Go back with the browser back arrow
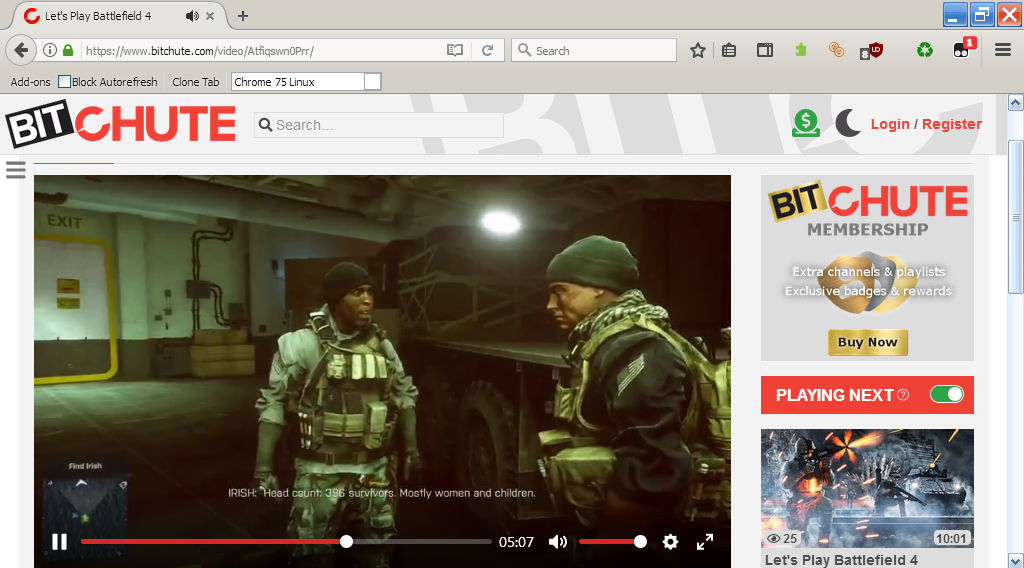Screen dimensions: 1024x568 (21, 50)
